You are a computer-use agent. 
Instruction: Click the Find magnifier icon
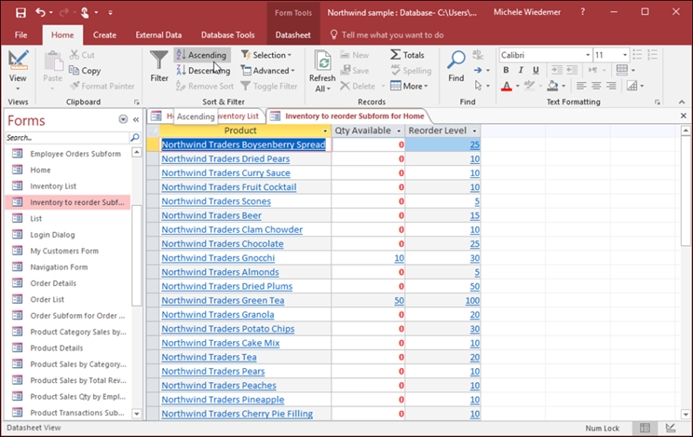[456, 60]
